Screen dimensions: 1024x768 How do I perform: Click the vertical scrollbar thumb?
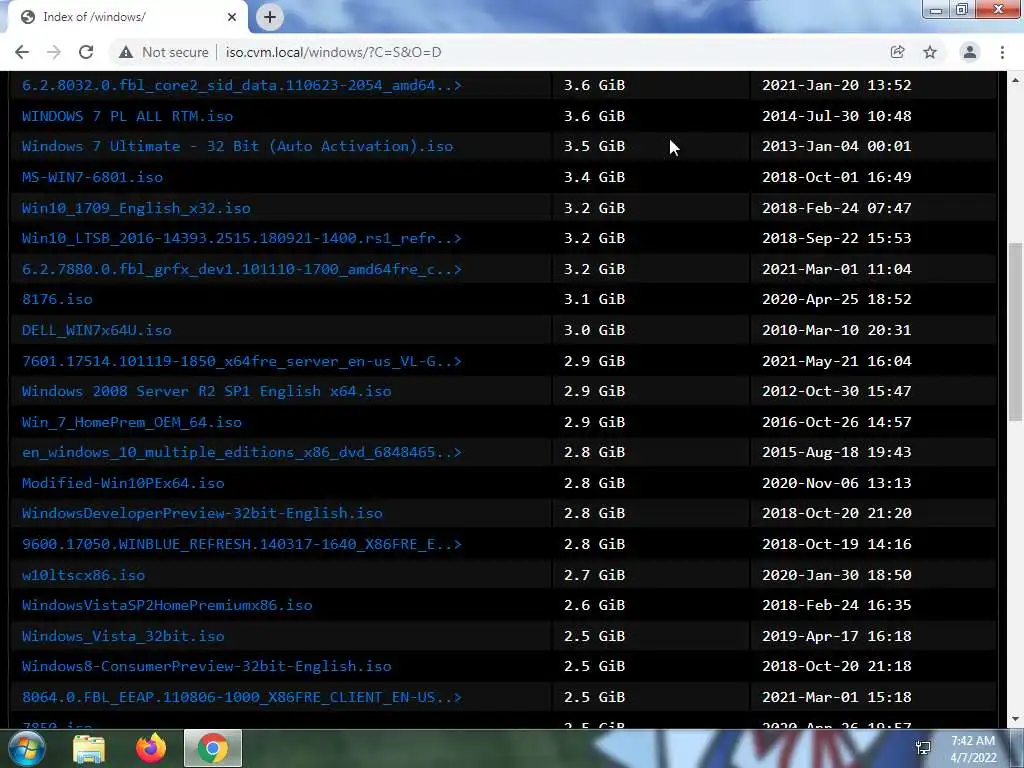click(x=1015, y=332)
